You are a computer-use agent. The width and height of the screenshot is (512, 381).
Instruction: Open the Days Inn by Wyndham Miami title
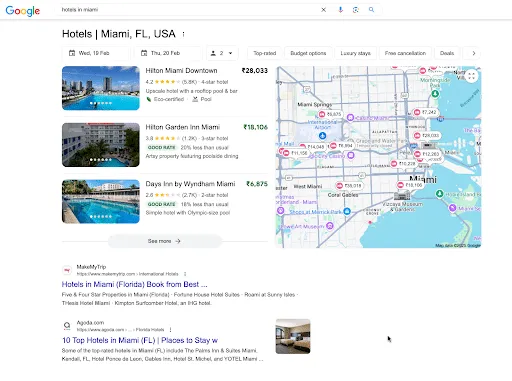(190, 184)
